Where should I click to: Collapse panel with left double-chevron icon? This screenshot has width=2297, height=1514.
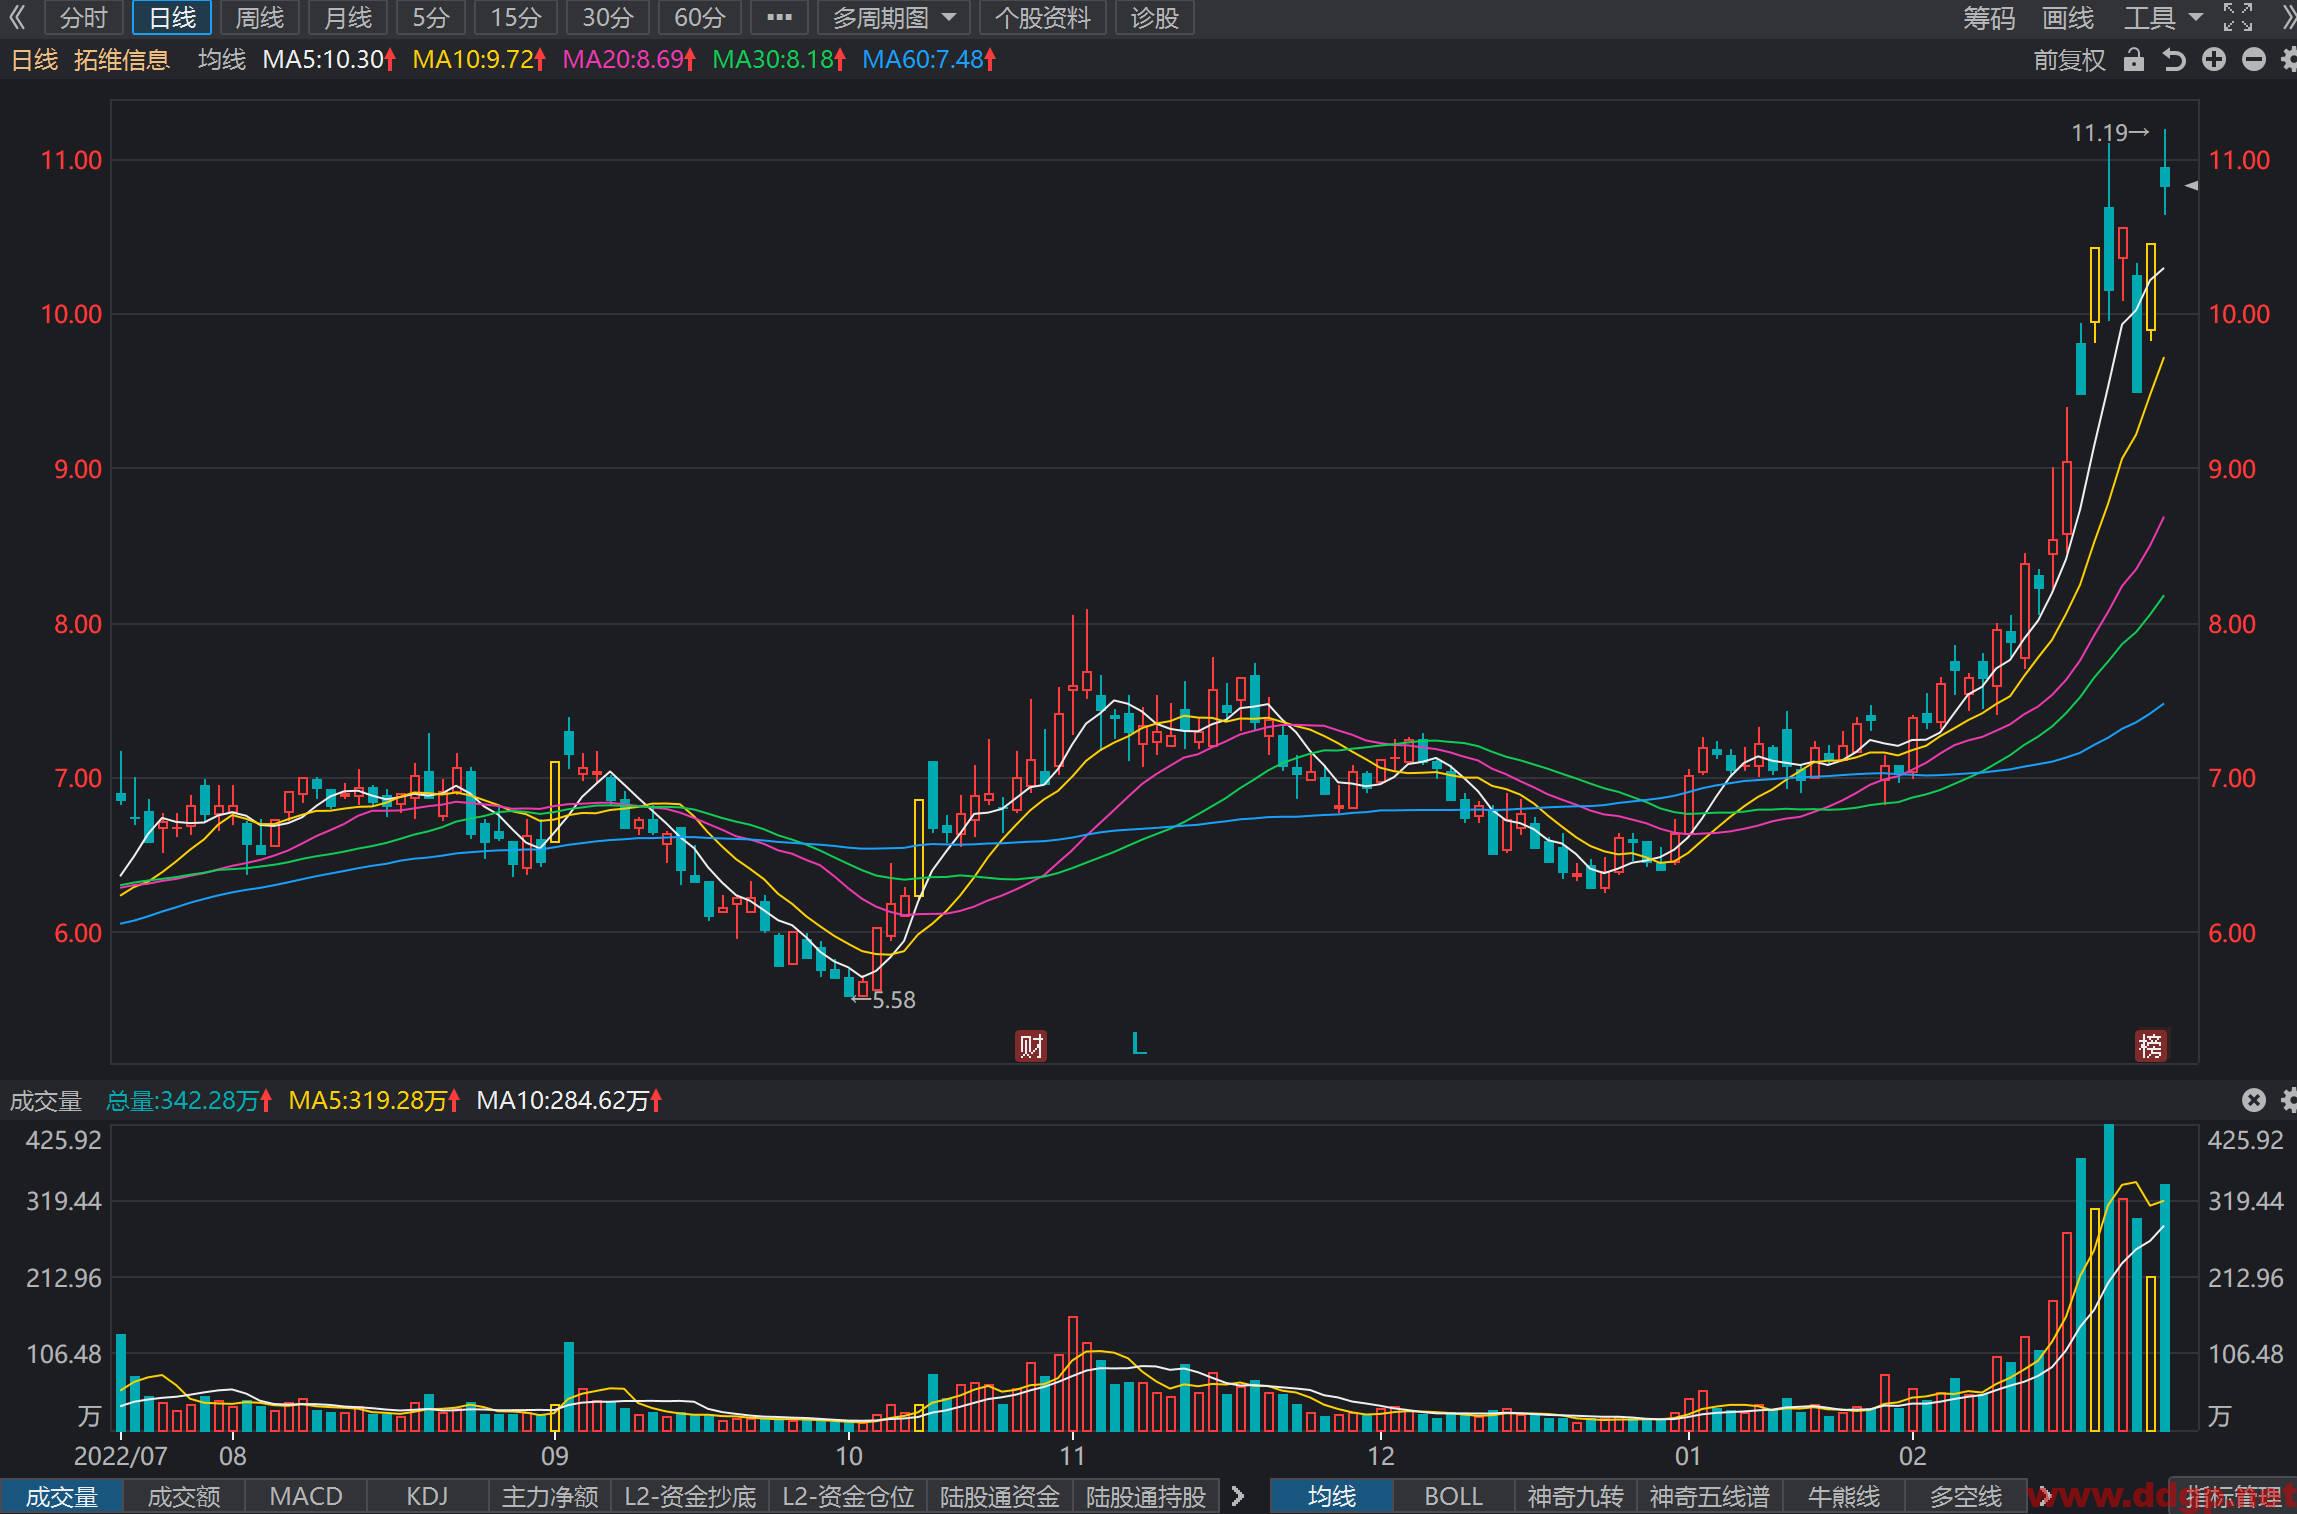(17, 18)
